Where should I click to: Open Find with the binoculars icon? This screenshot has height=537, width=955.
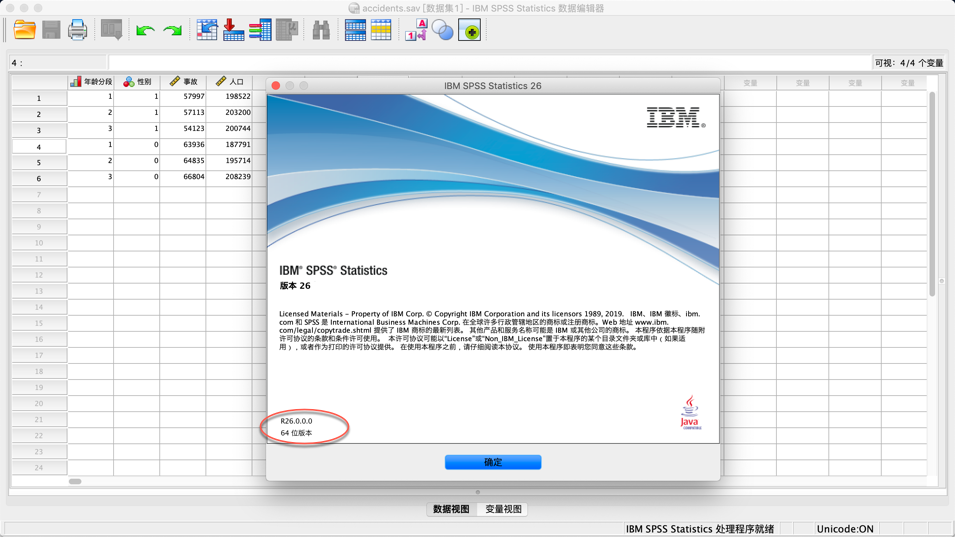pyautogui.click(x=321, y=30)
